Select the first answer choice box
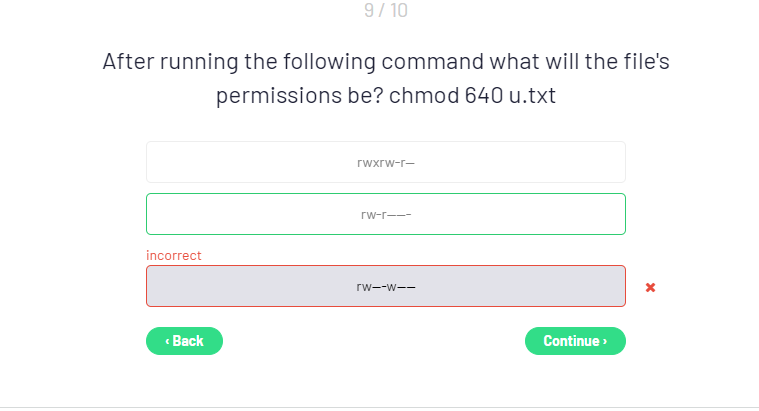Screen dimensions: 759x411 coord(385,162)
